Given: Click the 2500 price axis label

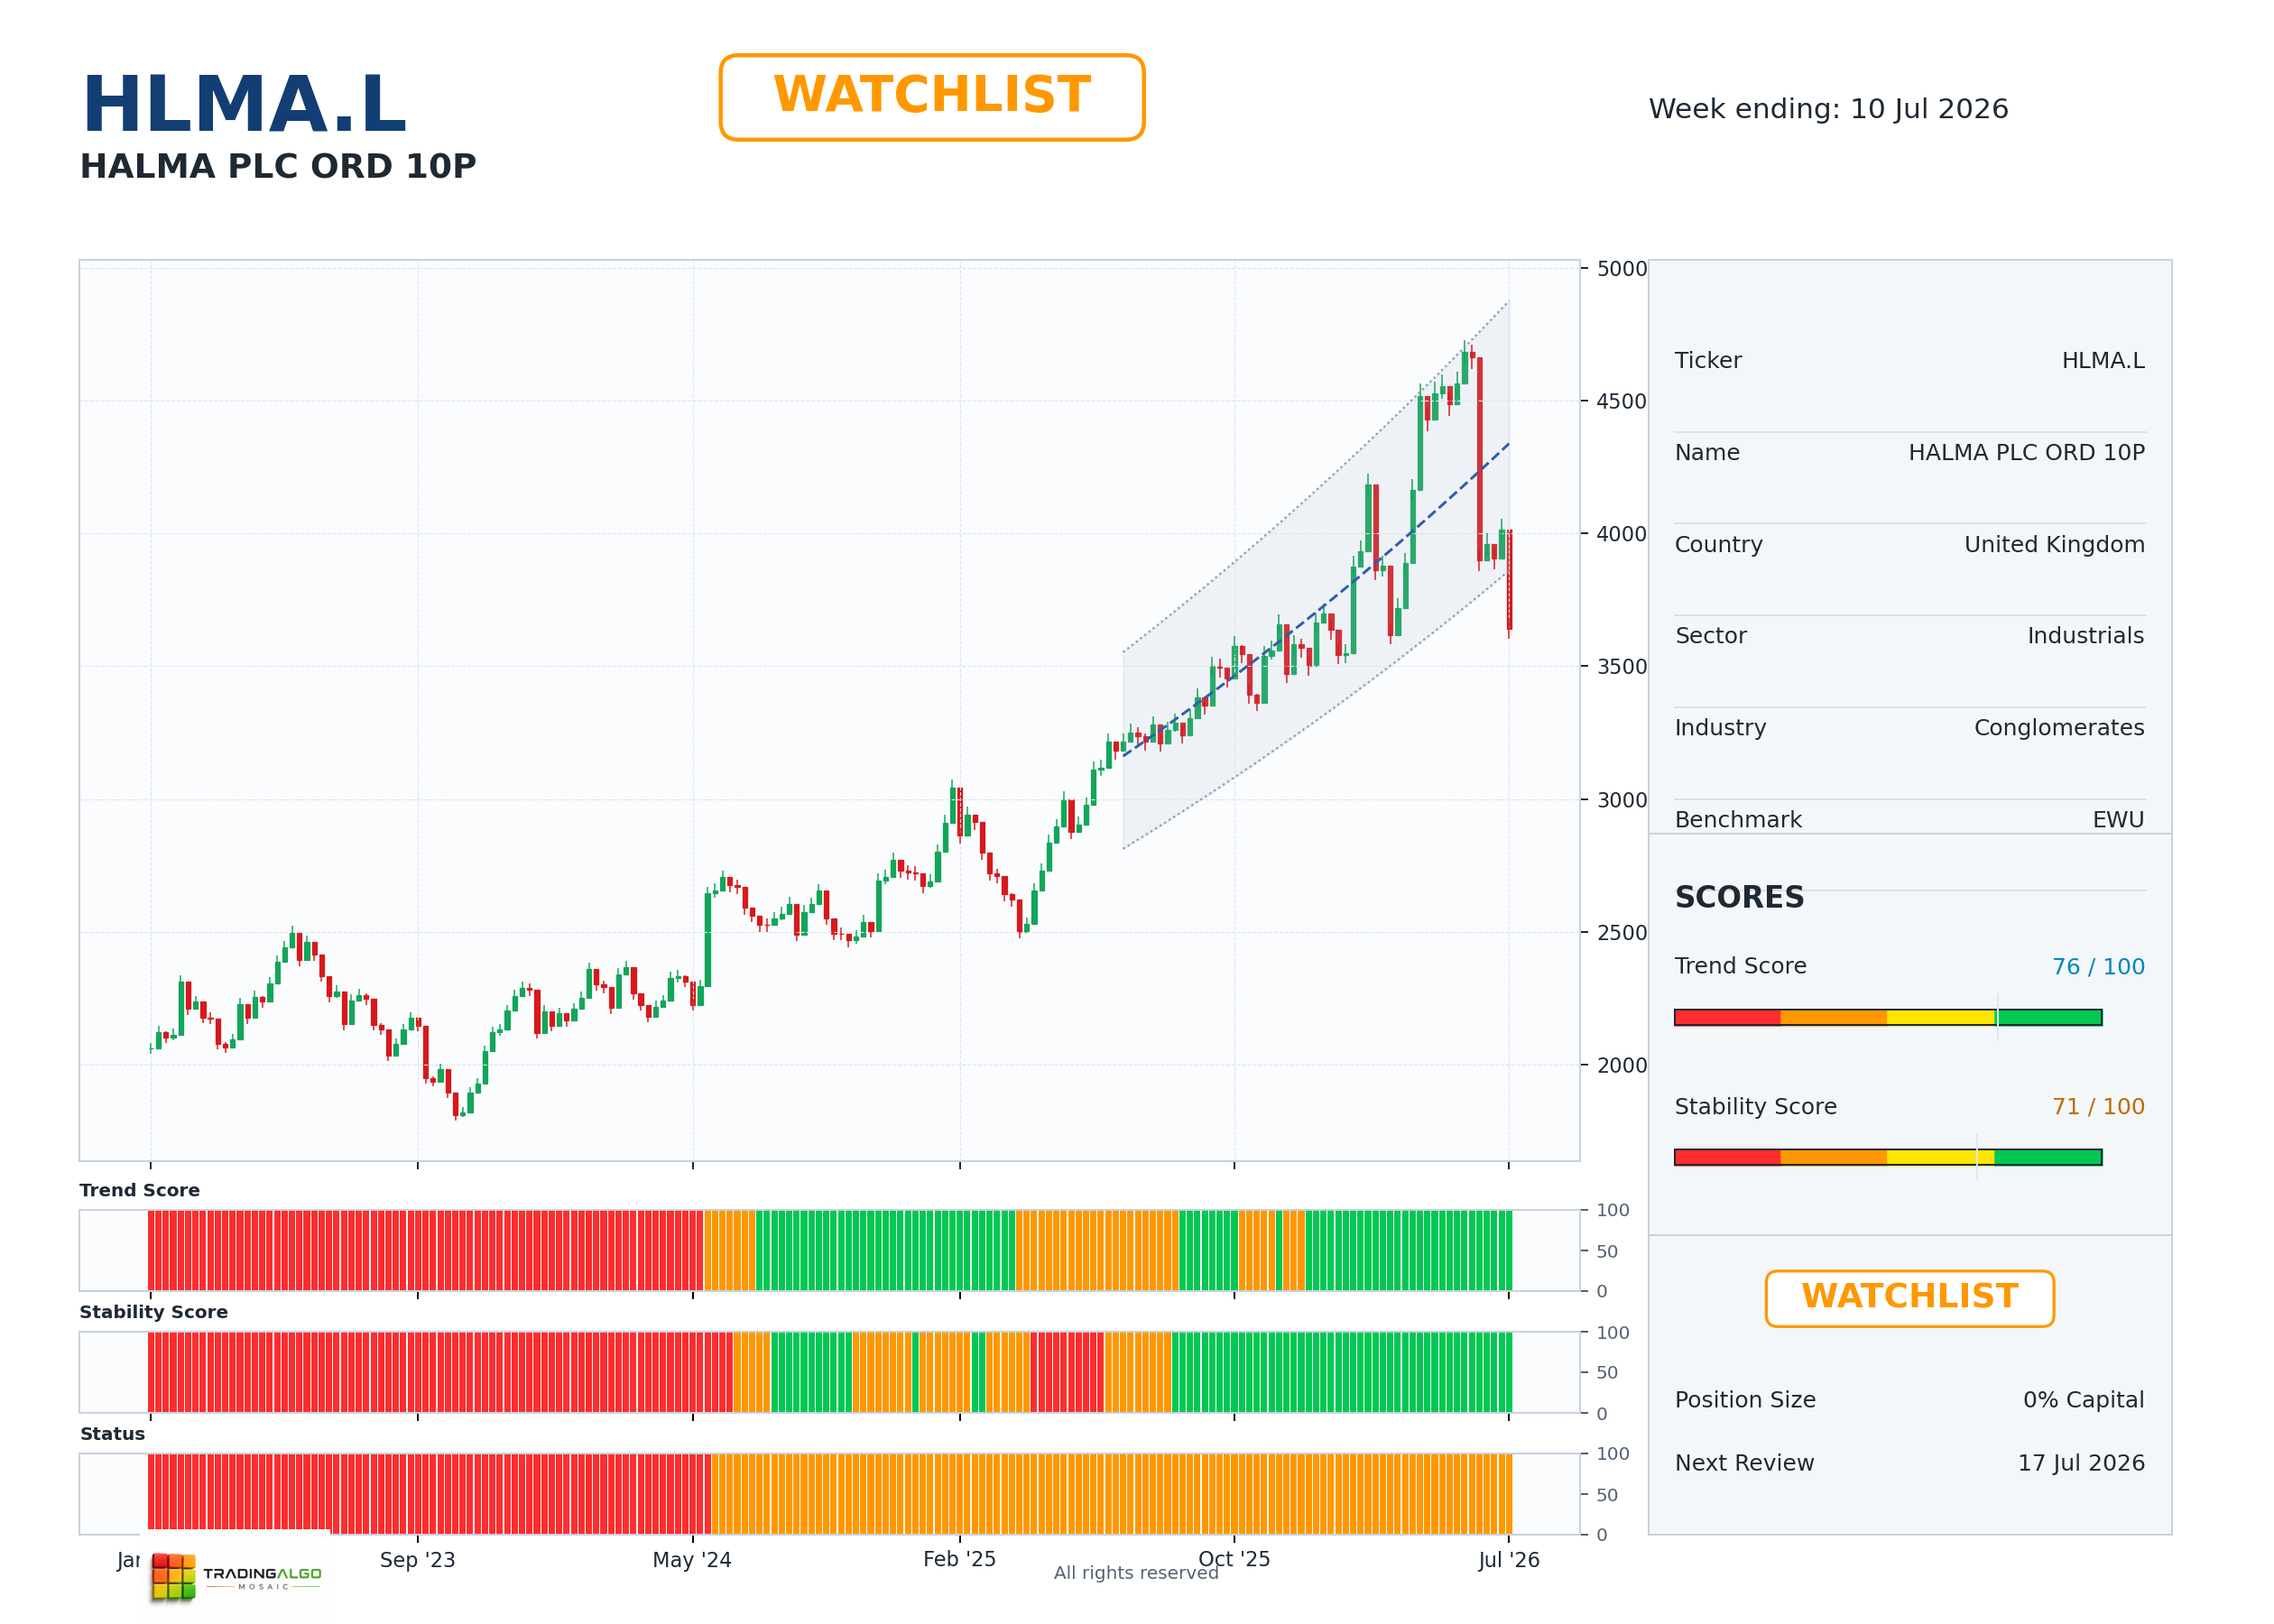Looking at the screenshot, I should coord(1621,932).
